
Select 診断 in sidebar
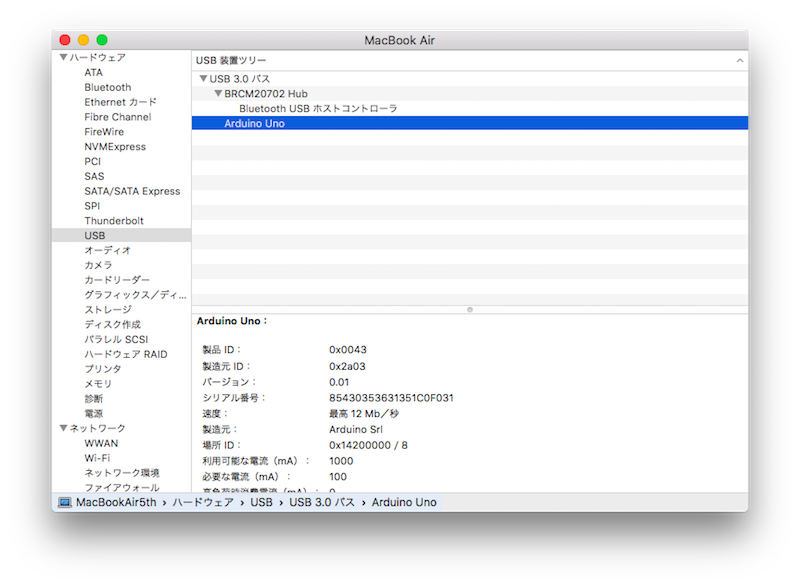[x=93, y=398]
